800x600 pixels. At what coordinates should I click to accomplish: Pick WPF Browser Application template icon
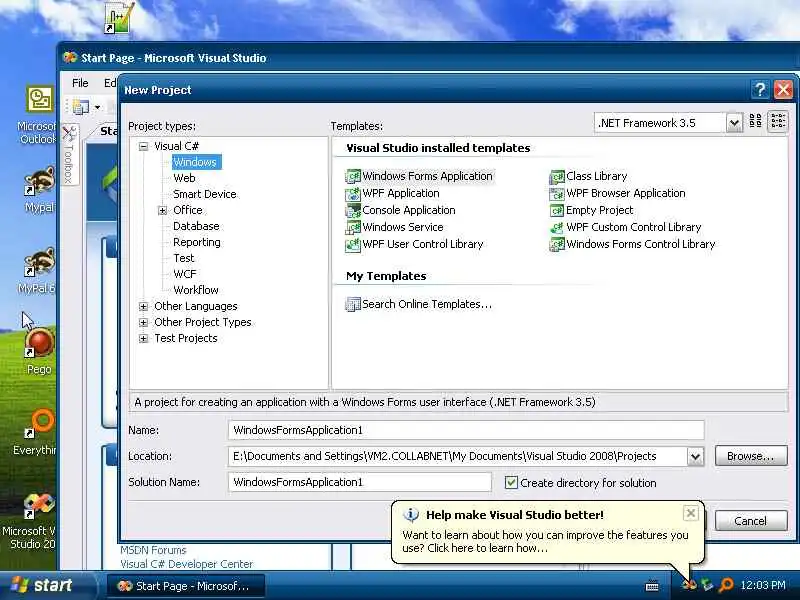click(557, 194)
